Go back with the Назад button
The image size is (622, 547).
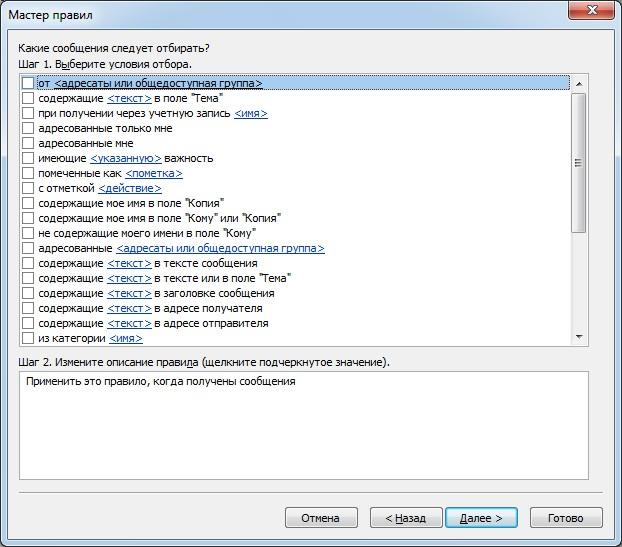(x=406, y=518)
